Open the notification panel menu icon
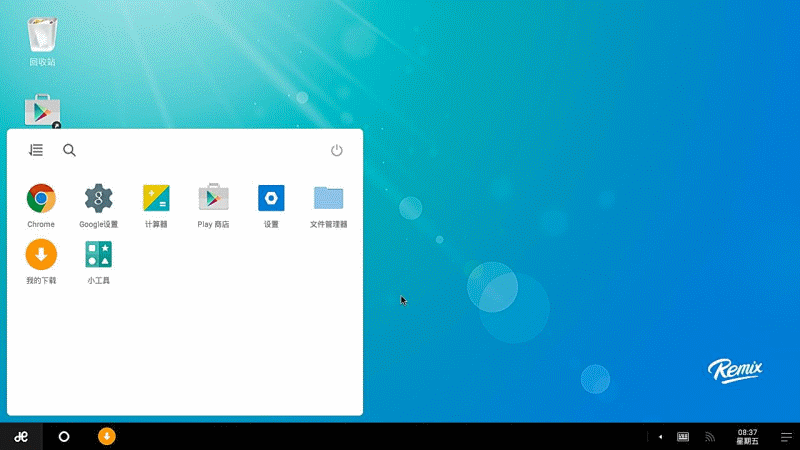 pos(786,437)
